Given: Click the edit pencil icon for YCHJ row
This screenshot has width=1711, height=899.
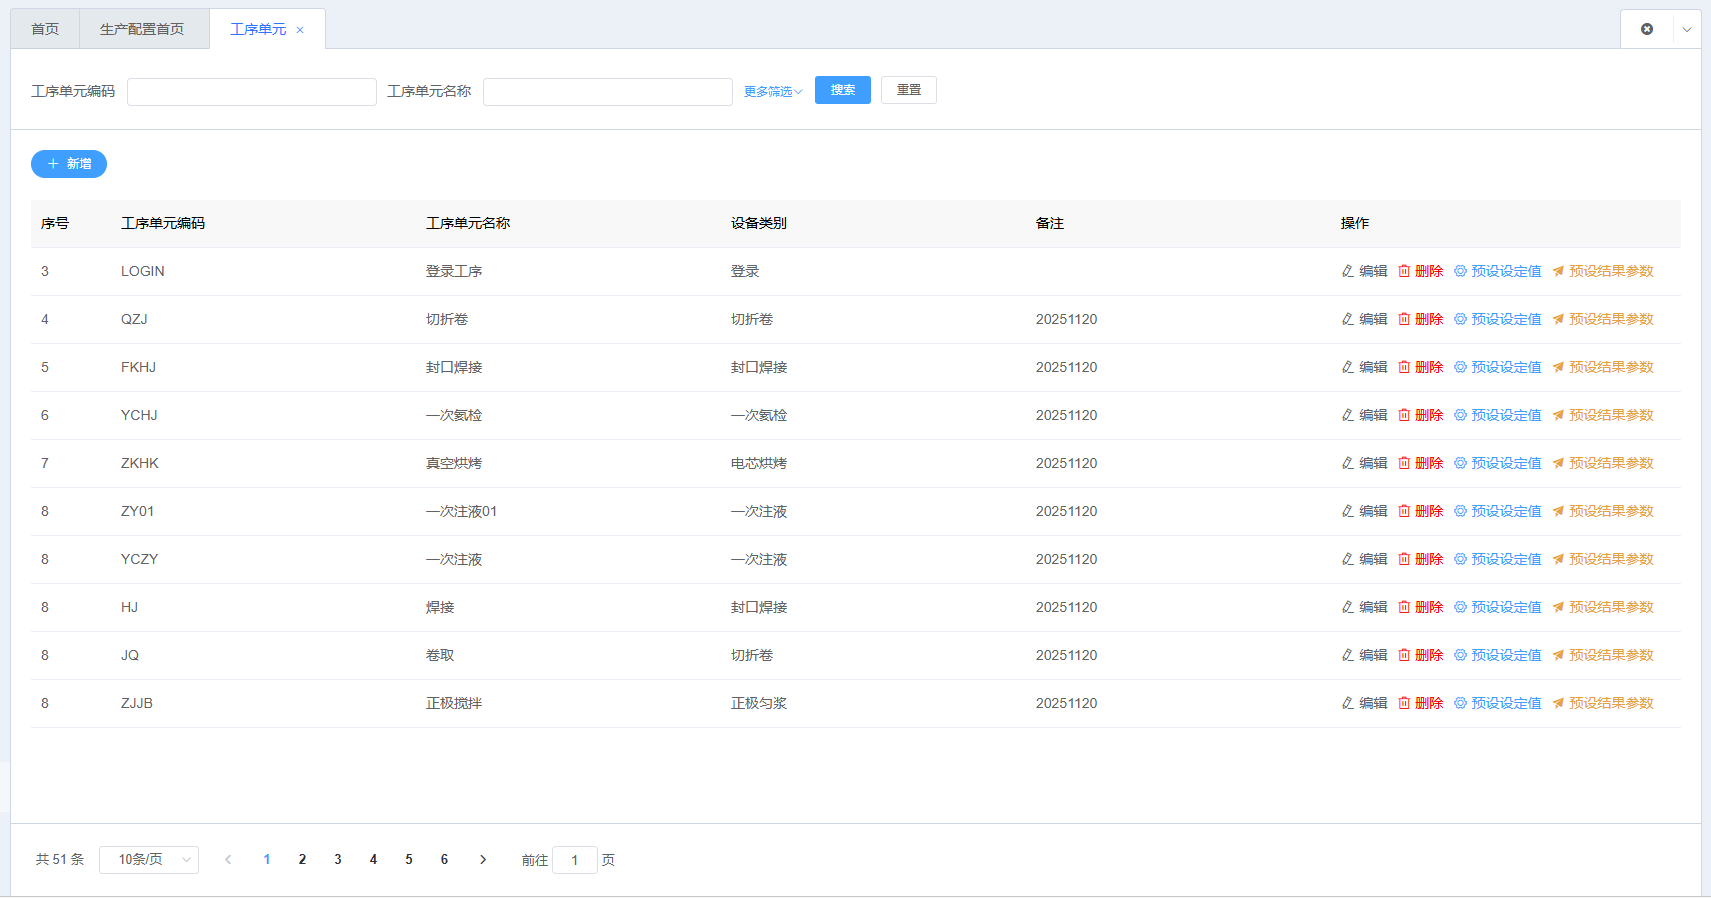Looking at the screenshot, I should (x=1348, y=415).
